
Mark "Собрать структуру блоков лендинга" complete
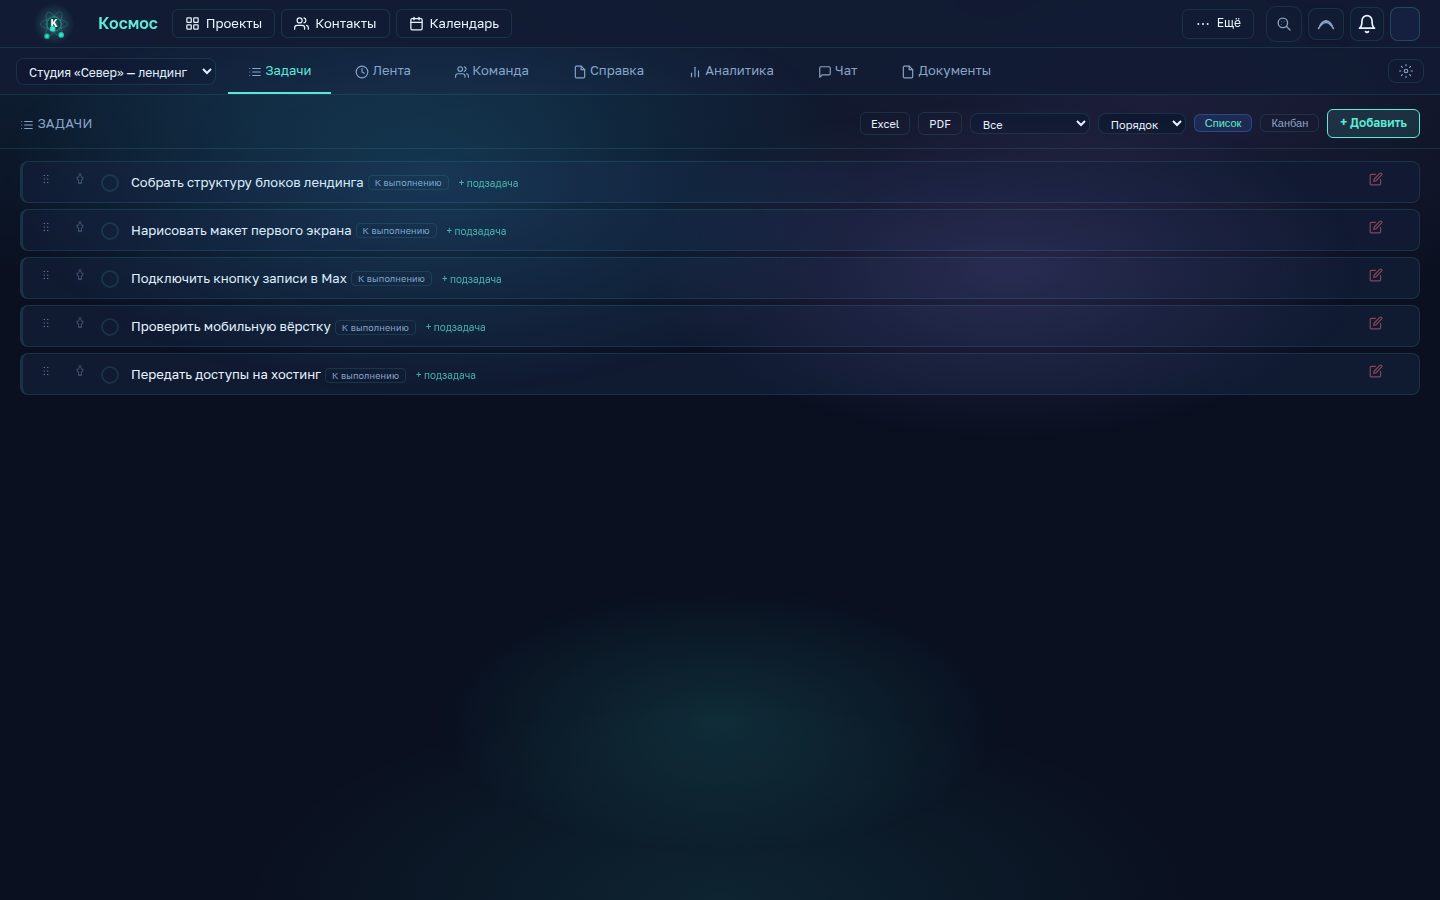[x=110, y=183]
